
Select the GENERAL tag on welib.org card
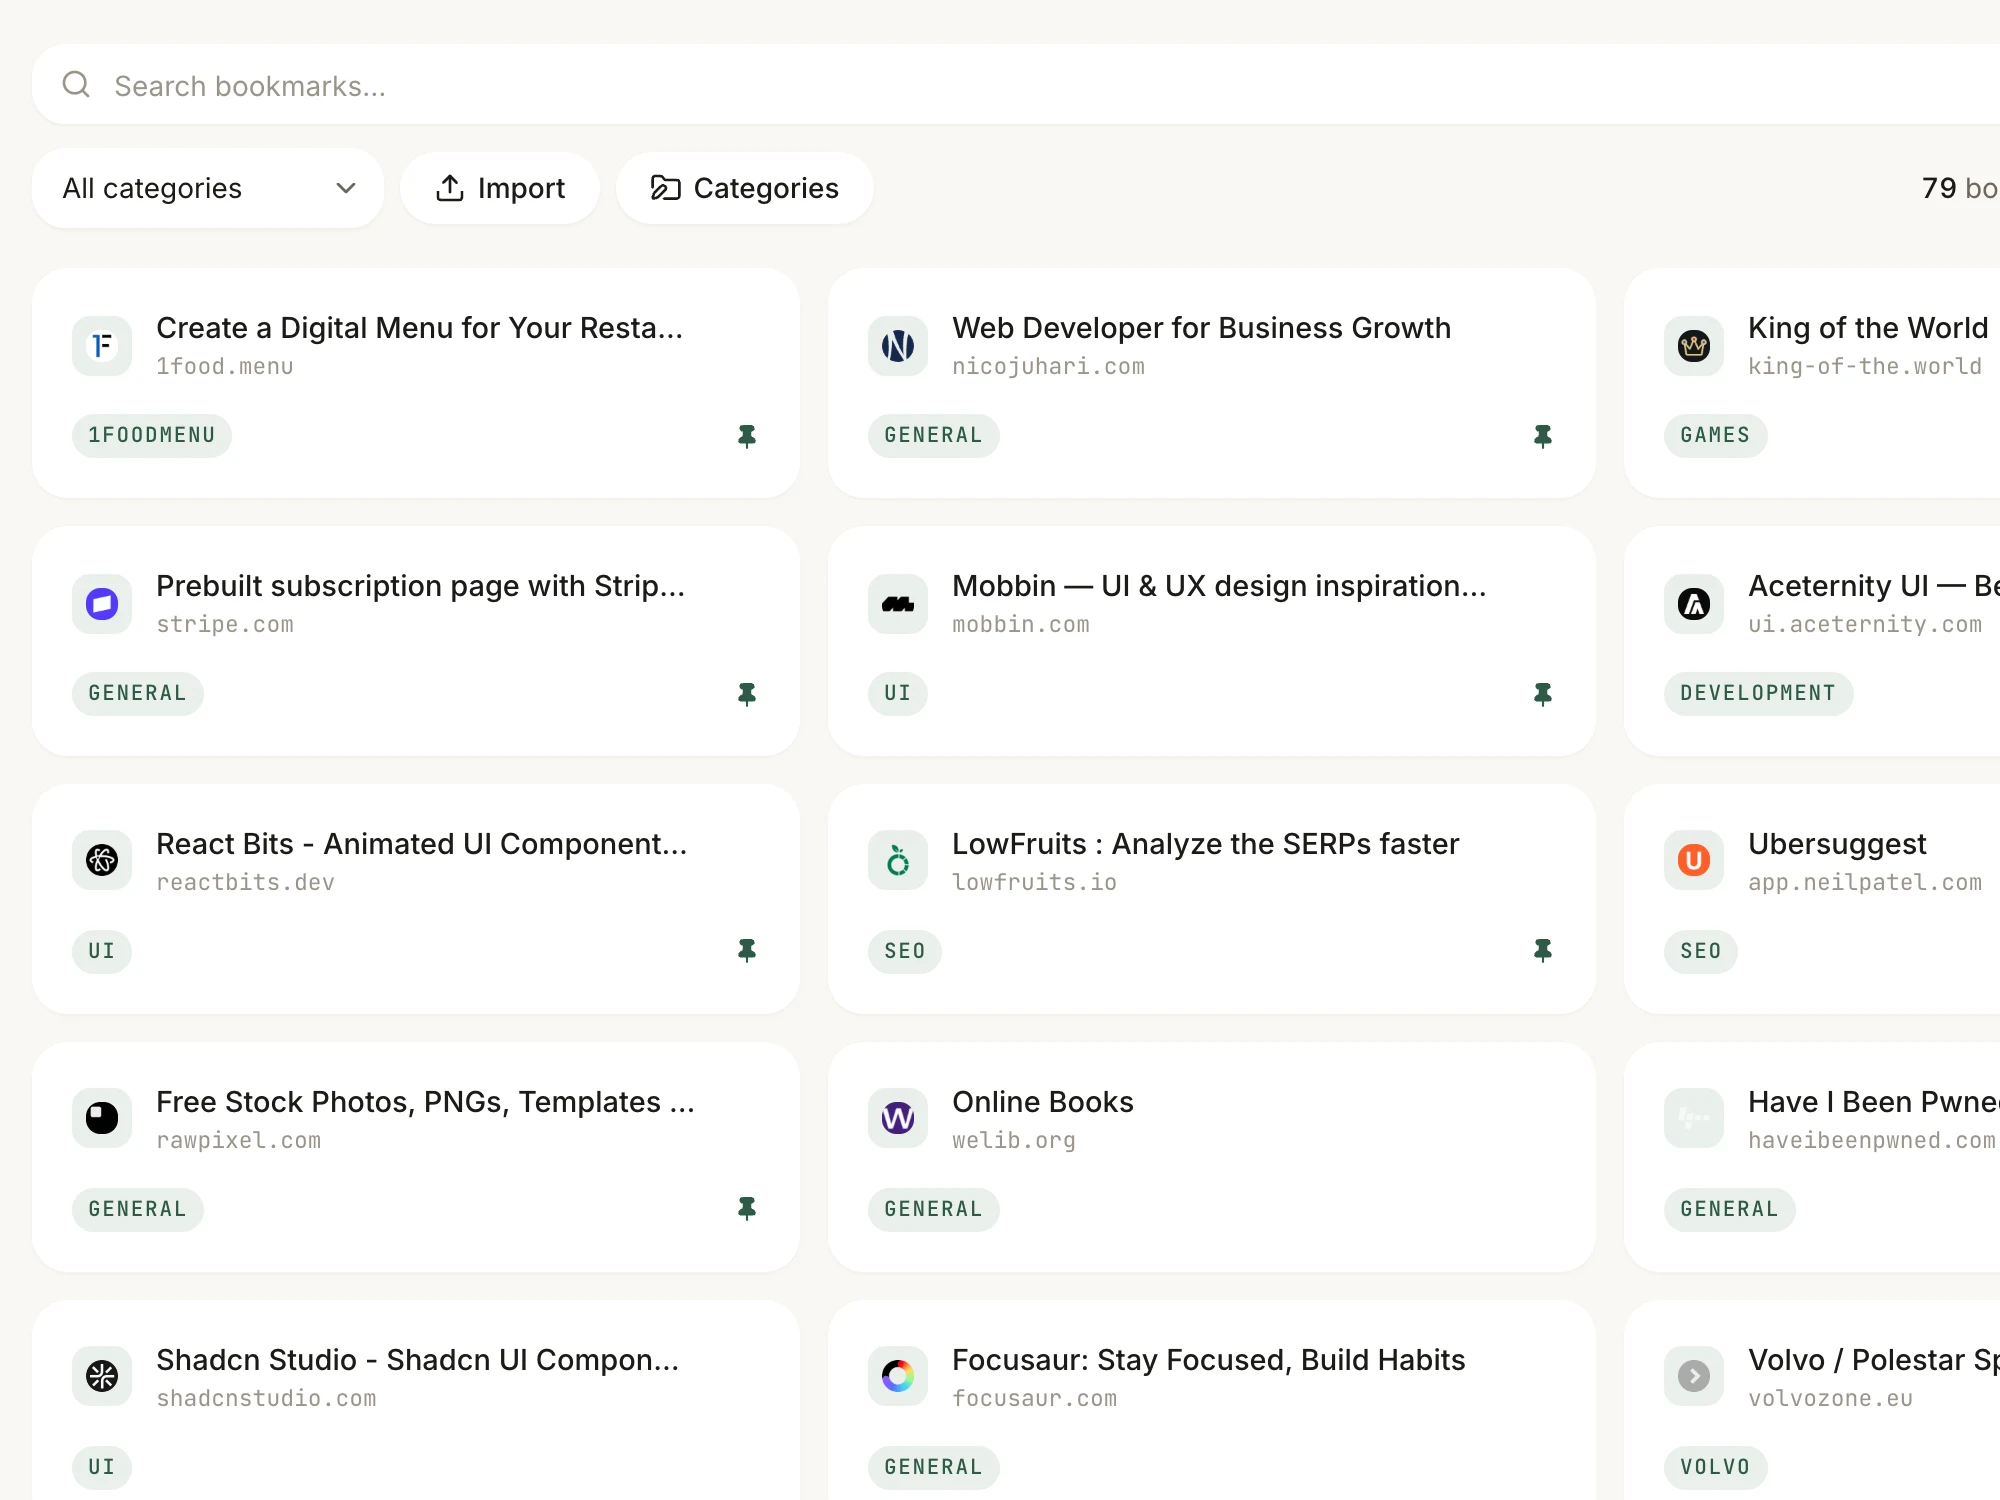tap(934, 1209)
